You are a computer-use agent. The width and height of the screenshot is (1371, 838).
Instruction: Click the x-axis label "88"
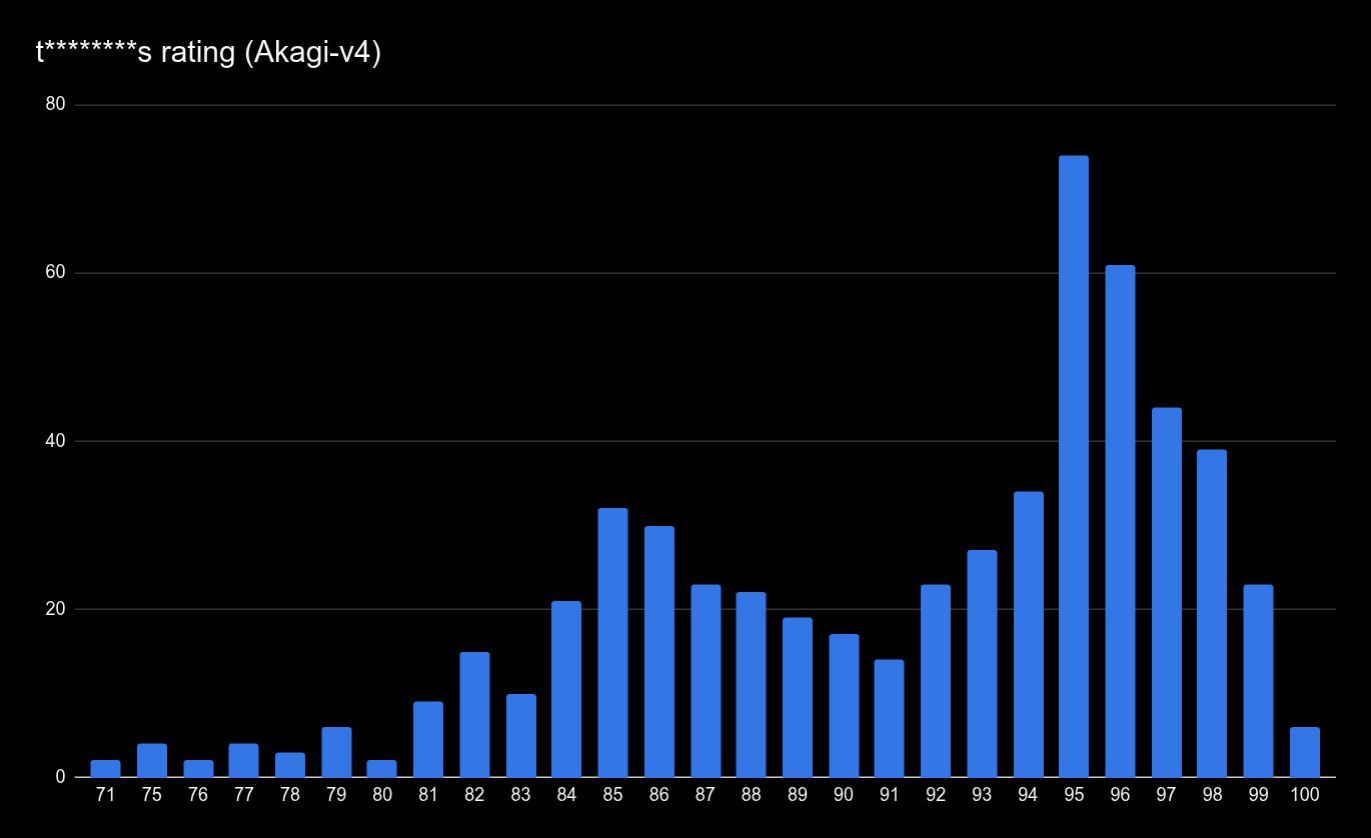point(751,796)
